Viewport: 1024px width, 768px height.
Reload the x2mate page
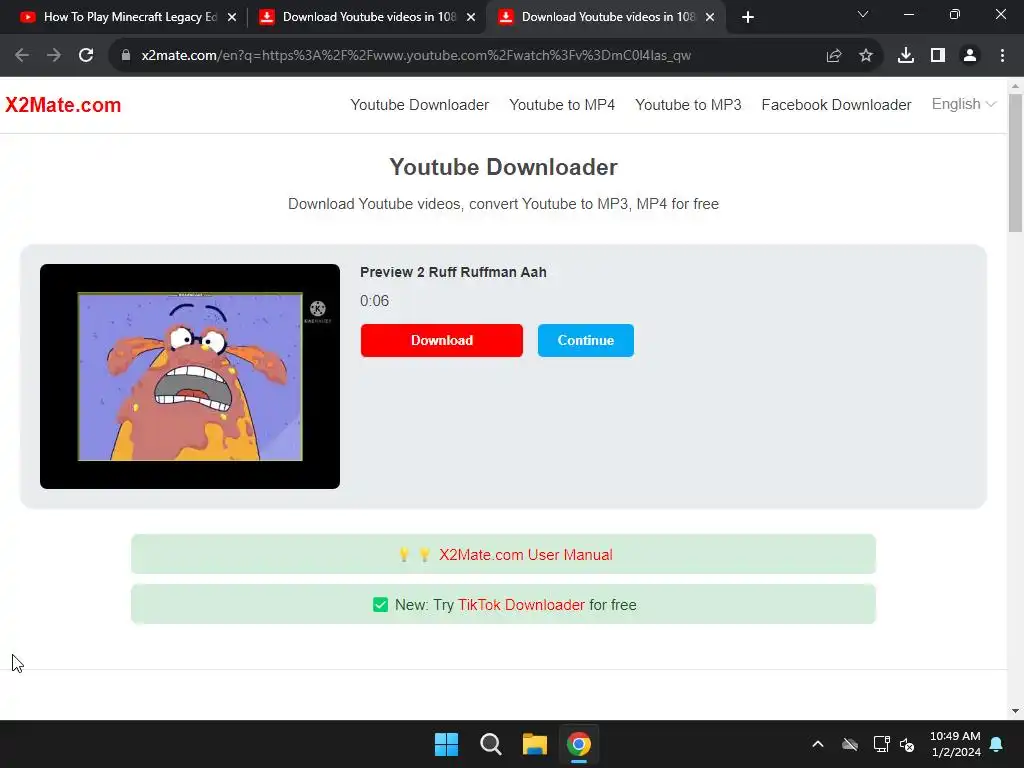(86, 56)
